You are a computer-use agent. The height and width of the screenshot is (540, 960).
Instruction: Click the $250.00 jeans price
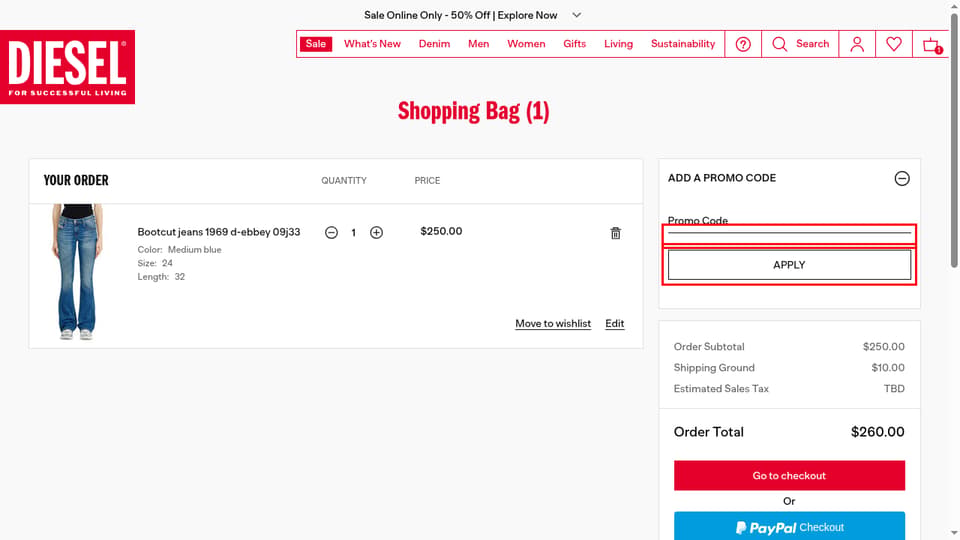441,231
